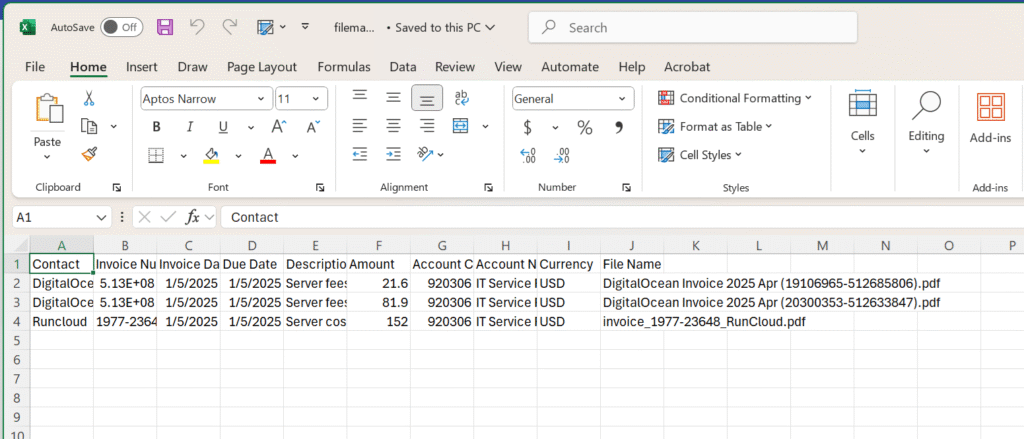Image resolution: width=1024 pixels, height=439 pixels.
Task: Click the Copy icon
Action: [x=89, y=126]
